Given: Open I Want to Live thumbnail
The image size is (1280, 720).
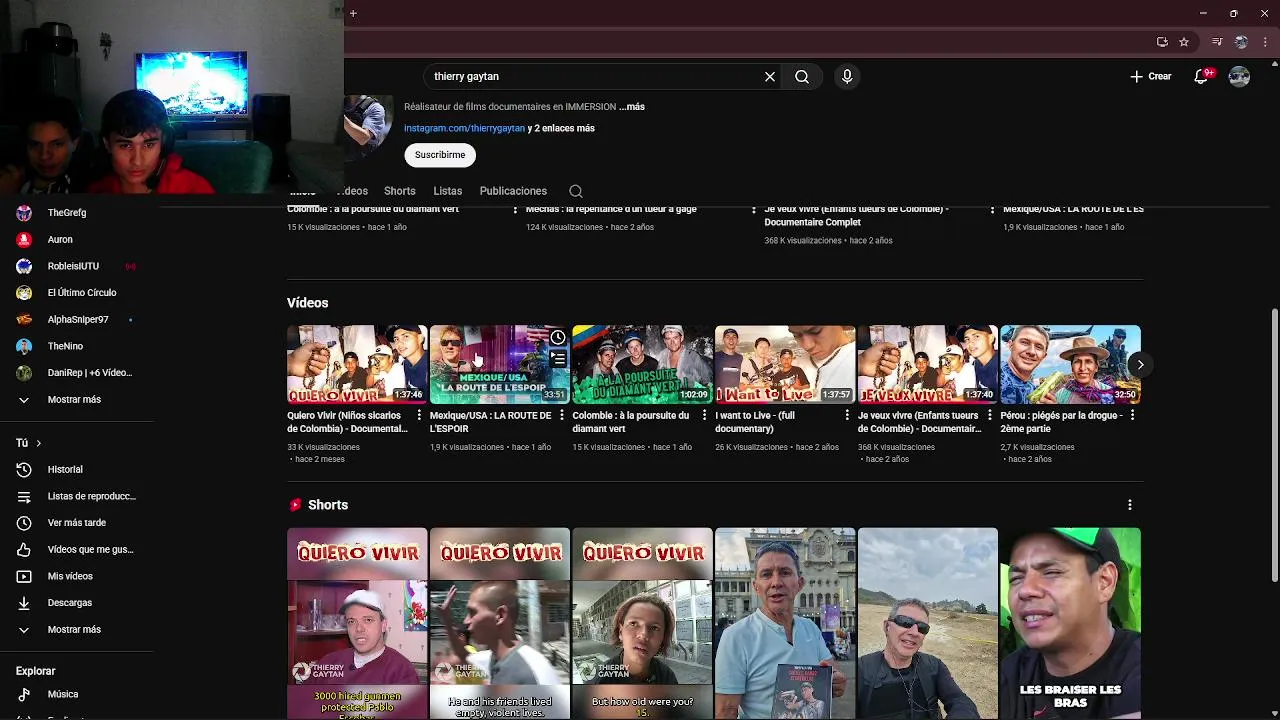Looking at the screenshot, I should pos(785,364).
